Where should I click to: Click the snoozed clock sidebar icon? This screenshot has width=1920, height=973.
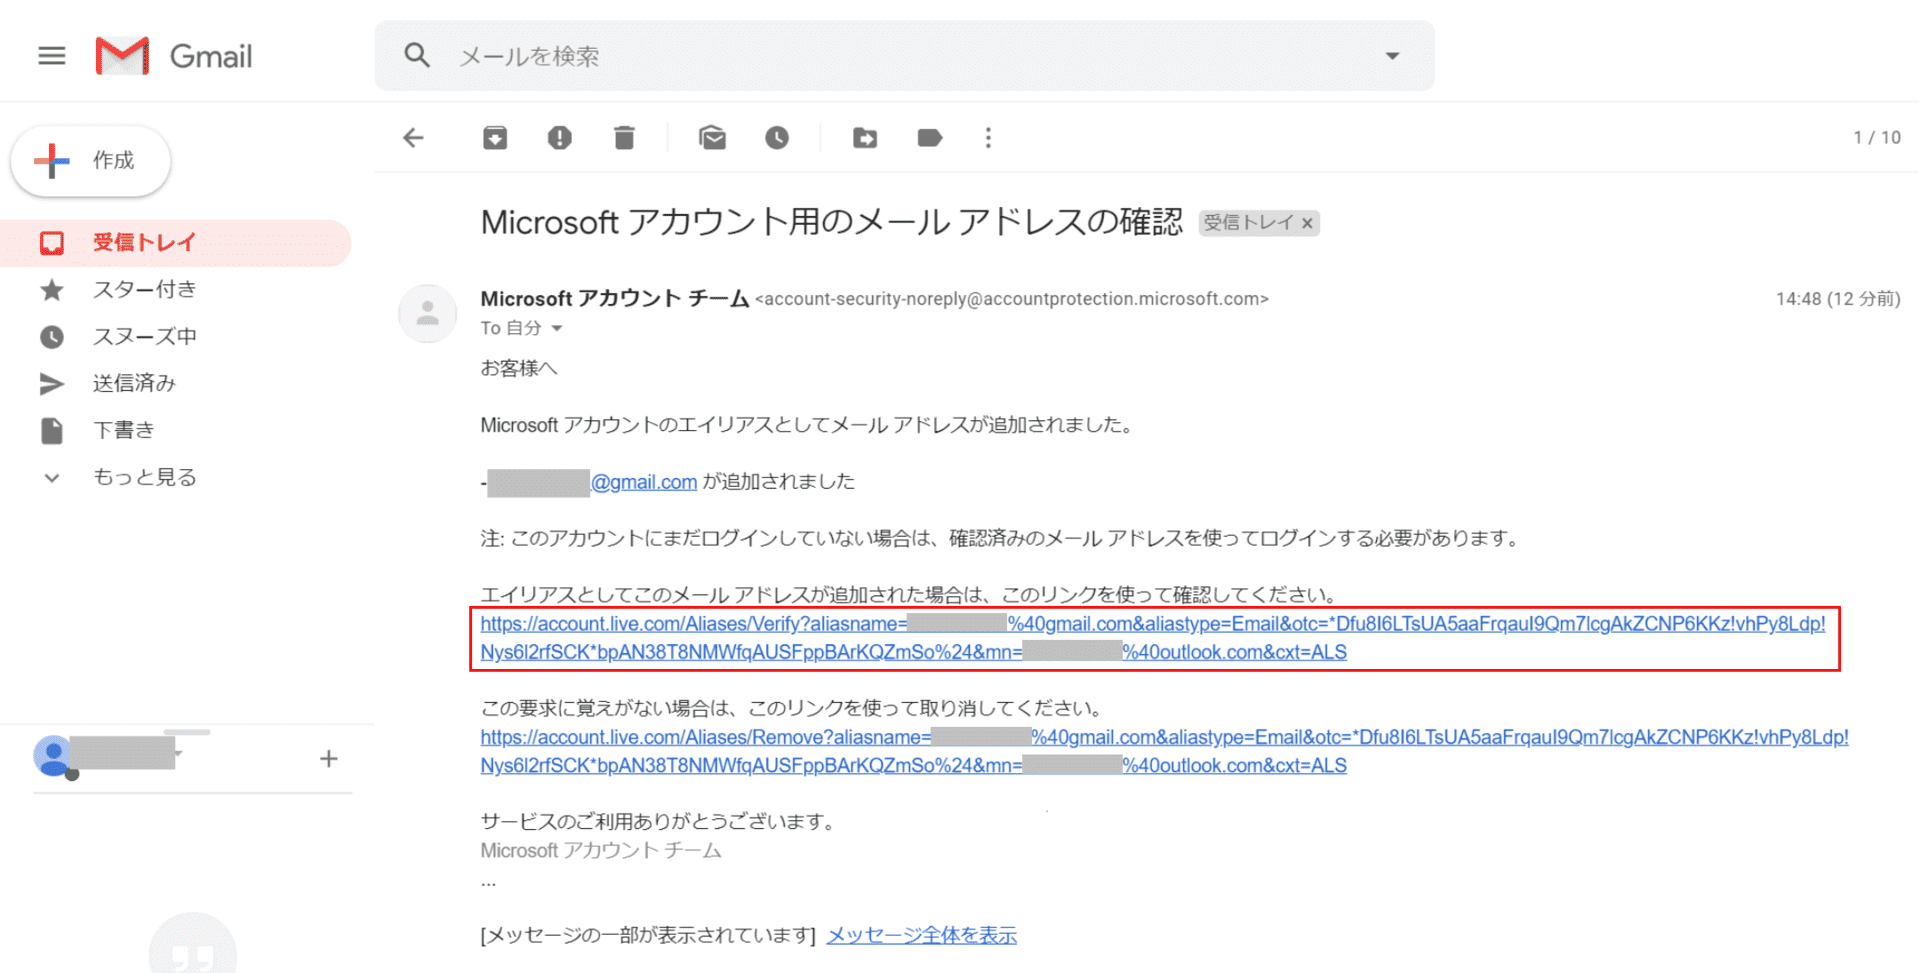click(x=52, y=337)
